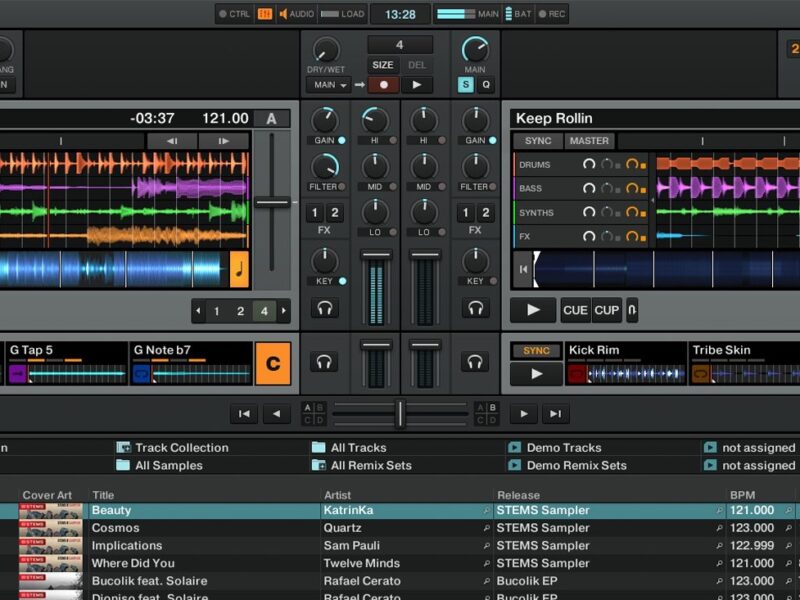The height and width of the screenshot is (600, 800).
Task: Click the magnifier icon next to artist KatrinKa
Action: pos(487,510)
